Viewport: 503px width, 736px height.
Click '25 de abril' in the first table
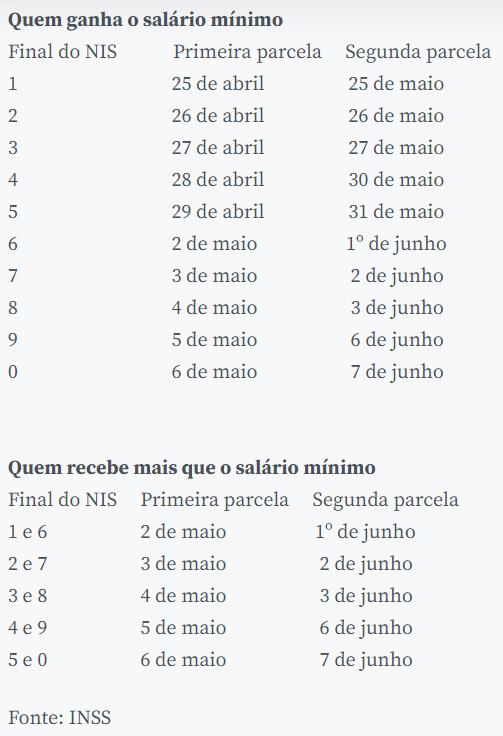(218, 84)
